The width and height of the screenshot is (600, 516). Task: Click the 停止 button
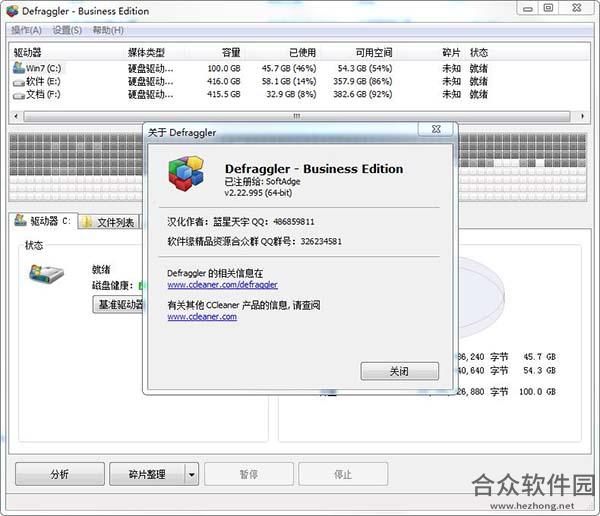coord(343,474)
